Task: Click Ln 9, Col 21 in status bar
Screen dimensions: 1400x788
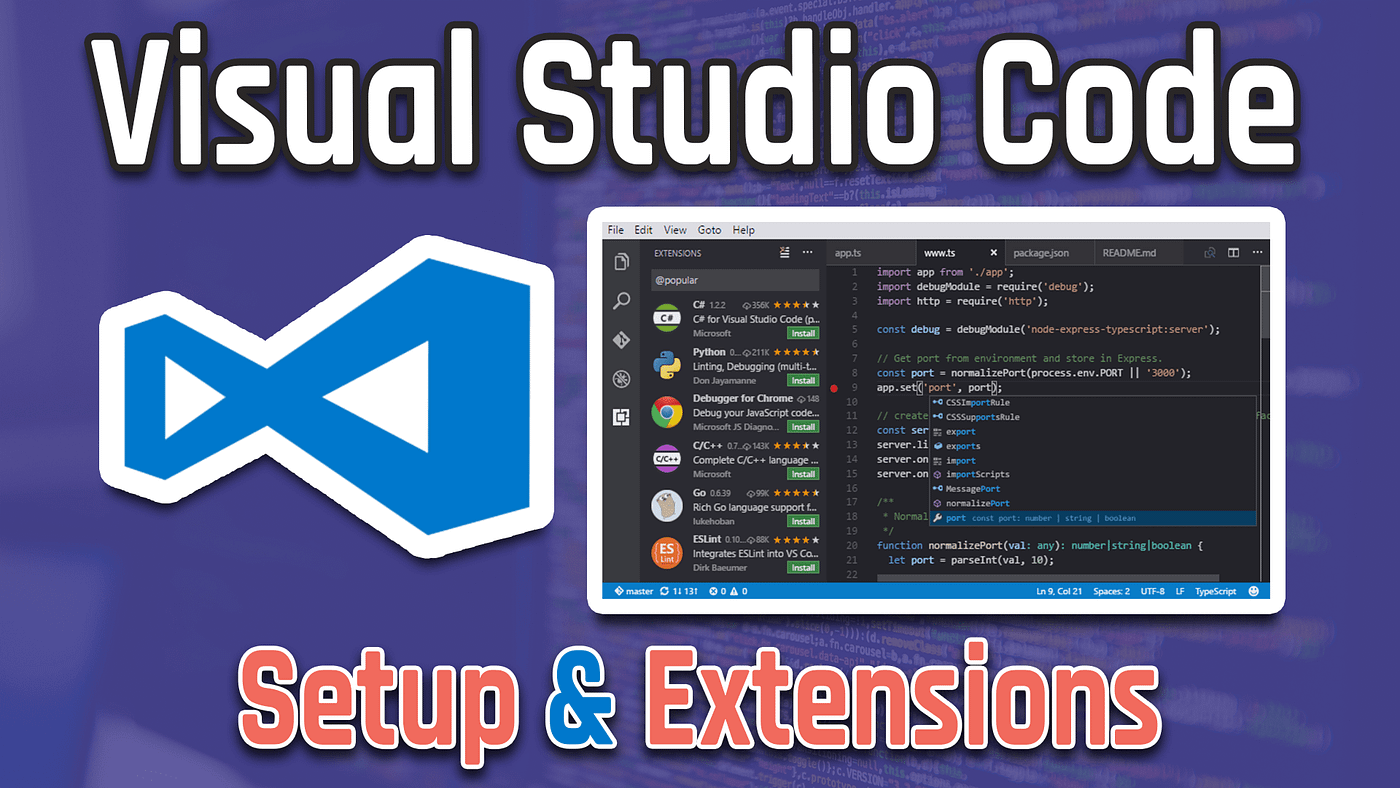Action: tap(1059, 591)
